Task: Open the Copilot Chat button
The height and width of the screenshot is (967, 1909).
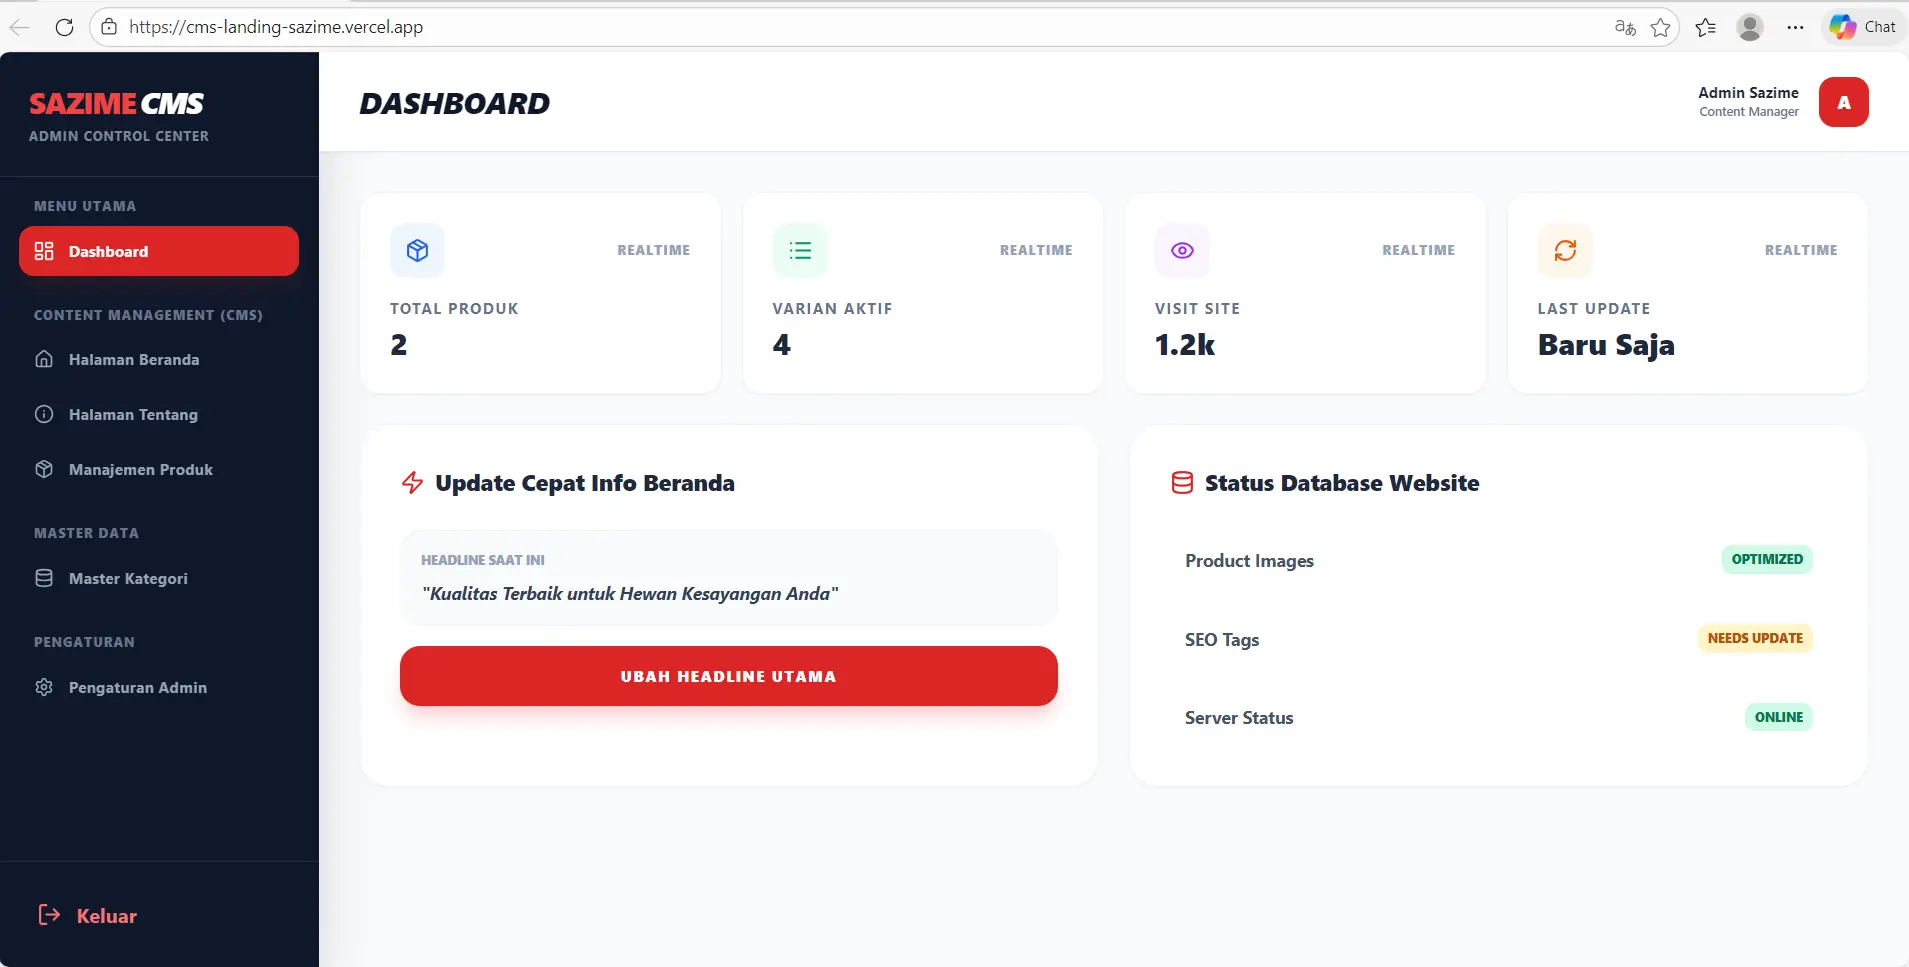Action: 1863,27
